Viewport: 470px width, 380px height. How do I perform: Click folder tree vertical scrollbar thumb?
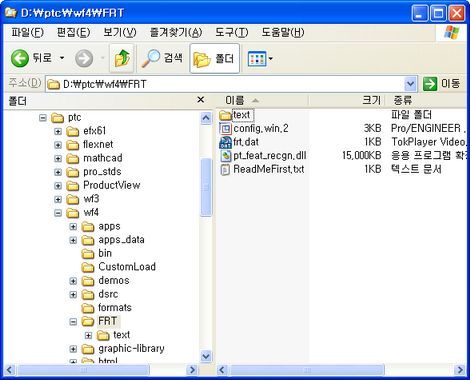206,187
